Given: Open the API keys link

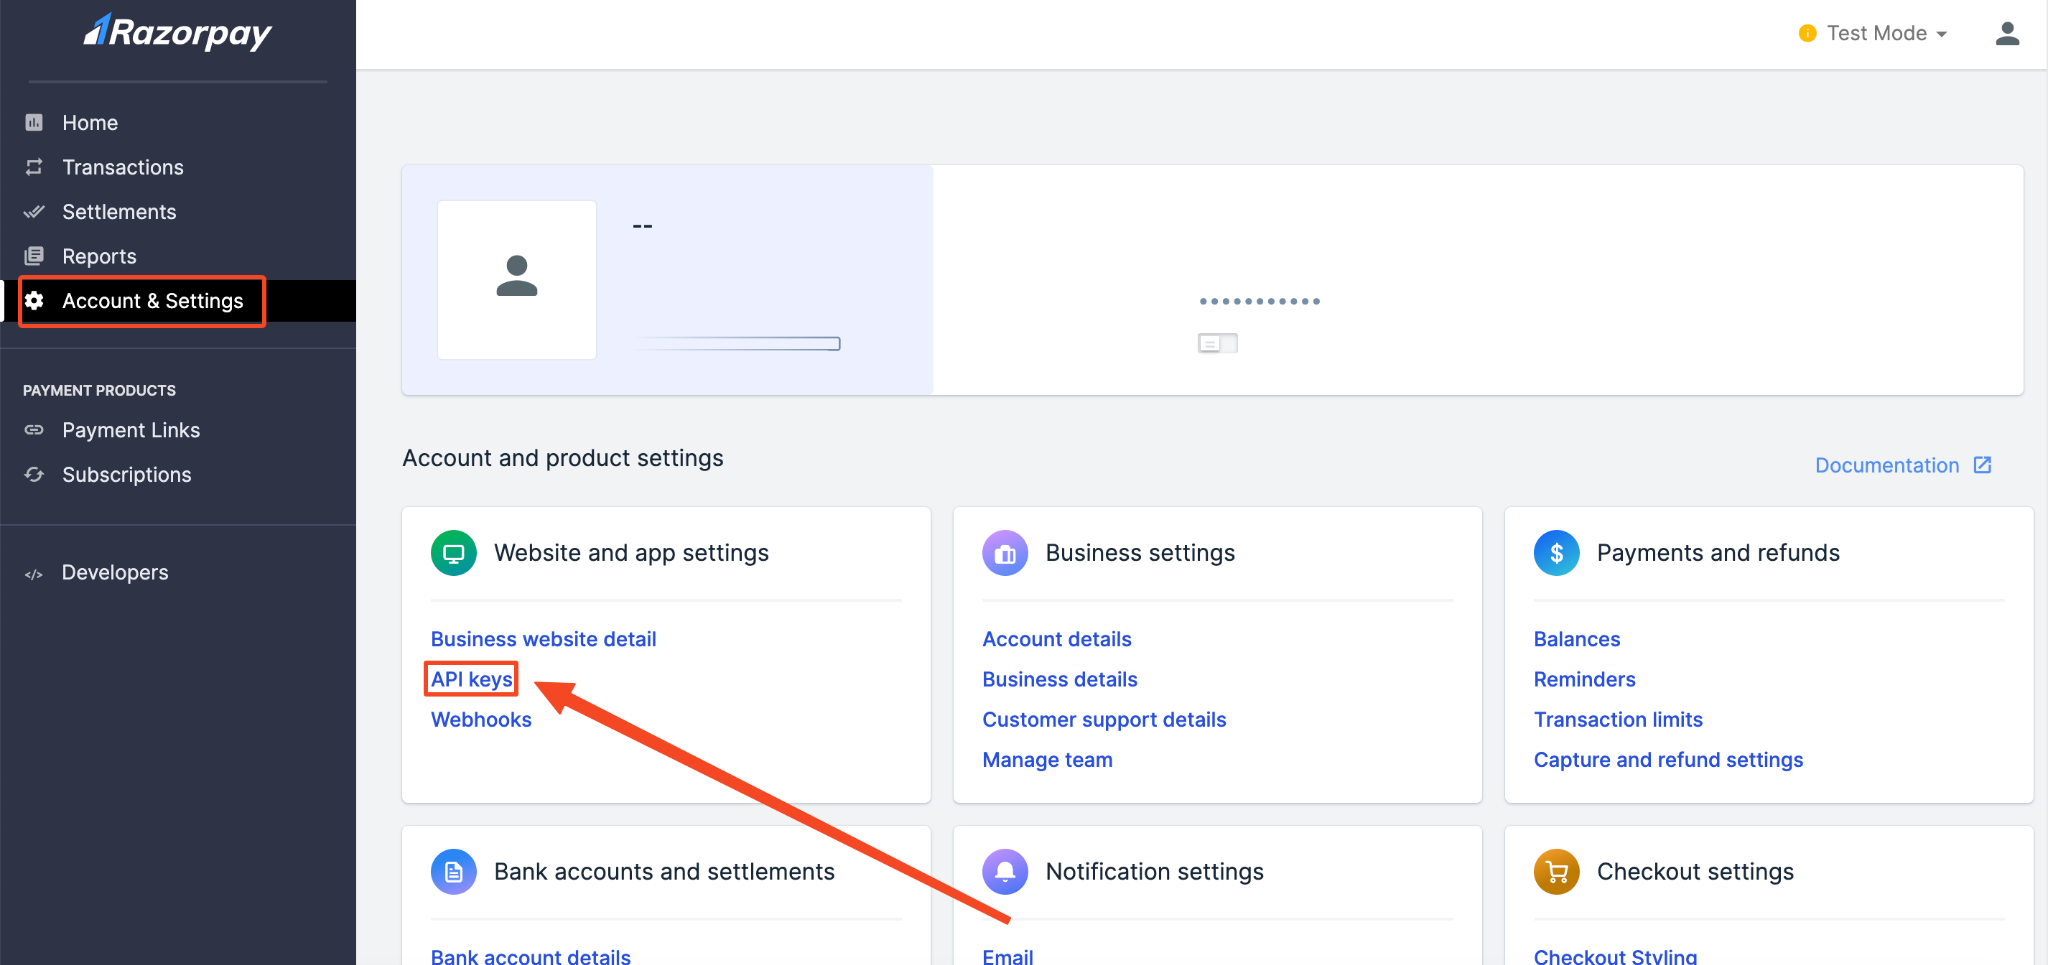Looking at the screenshot, I should [471, 679].
